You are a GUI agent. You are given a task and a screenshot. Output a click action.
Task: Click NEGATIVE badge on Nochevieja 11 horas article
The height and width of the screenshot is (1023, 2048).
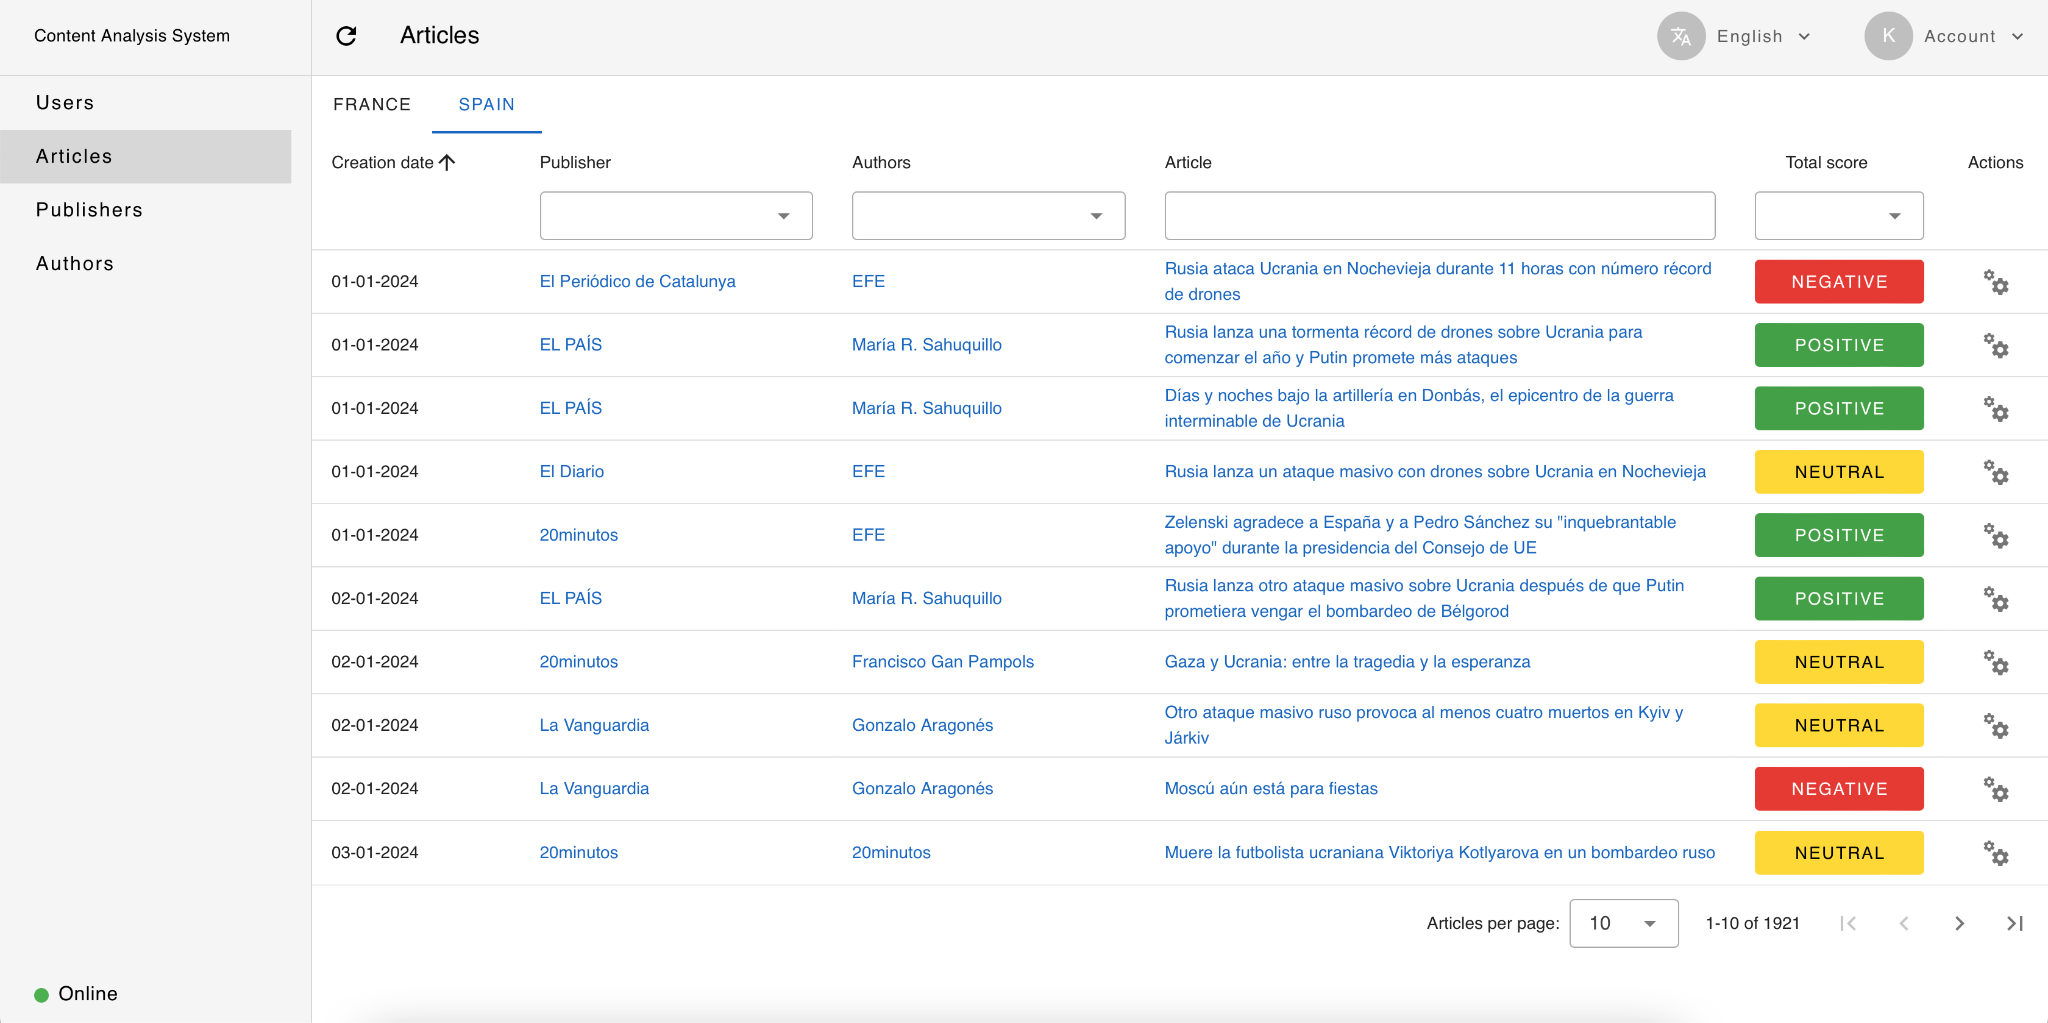[1839, 282]
